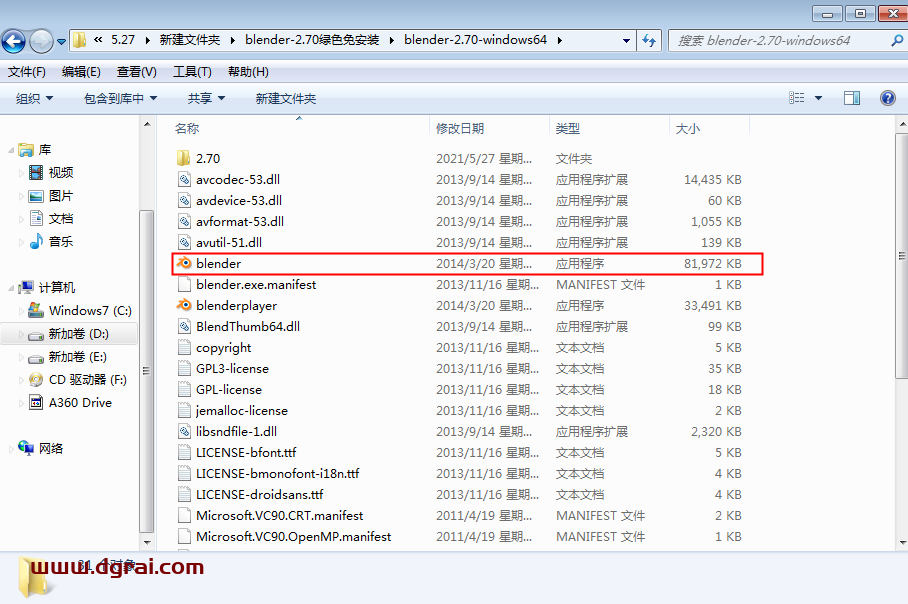This screenshot has height=604, width=908.
Task: Expand the 网络 tree node
Action: [11, 449]
